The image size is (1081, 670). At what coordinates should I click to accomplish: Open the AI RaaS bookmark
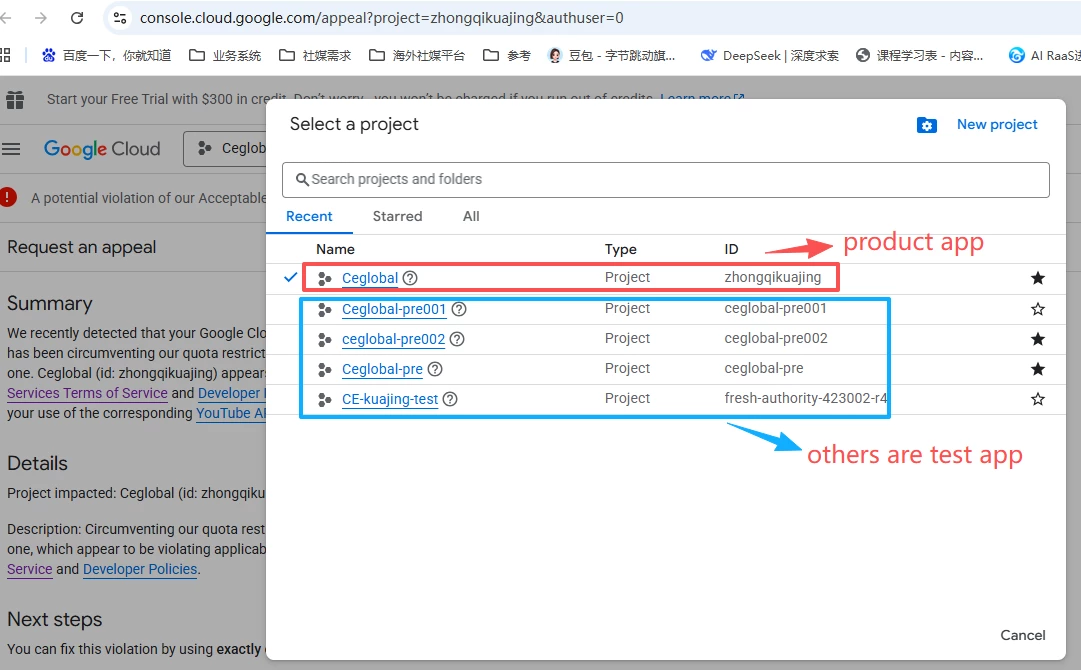coord(1044,55)
